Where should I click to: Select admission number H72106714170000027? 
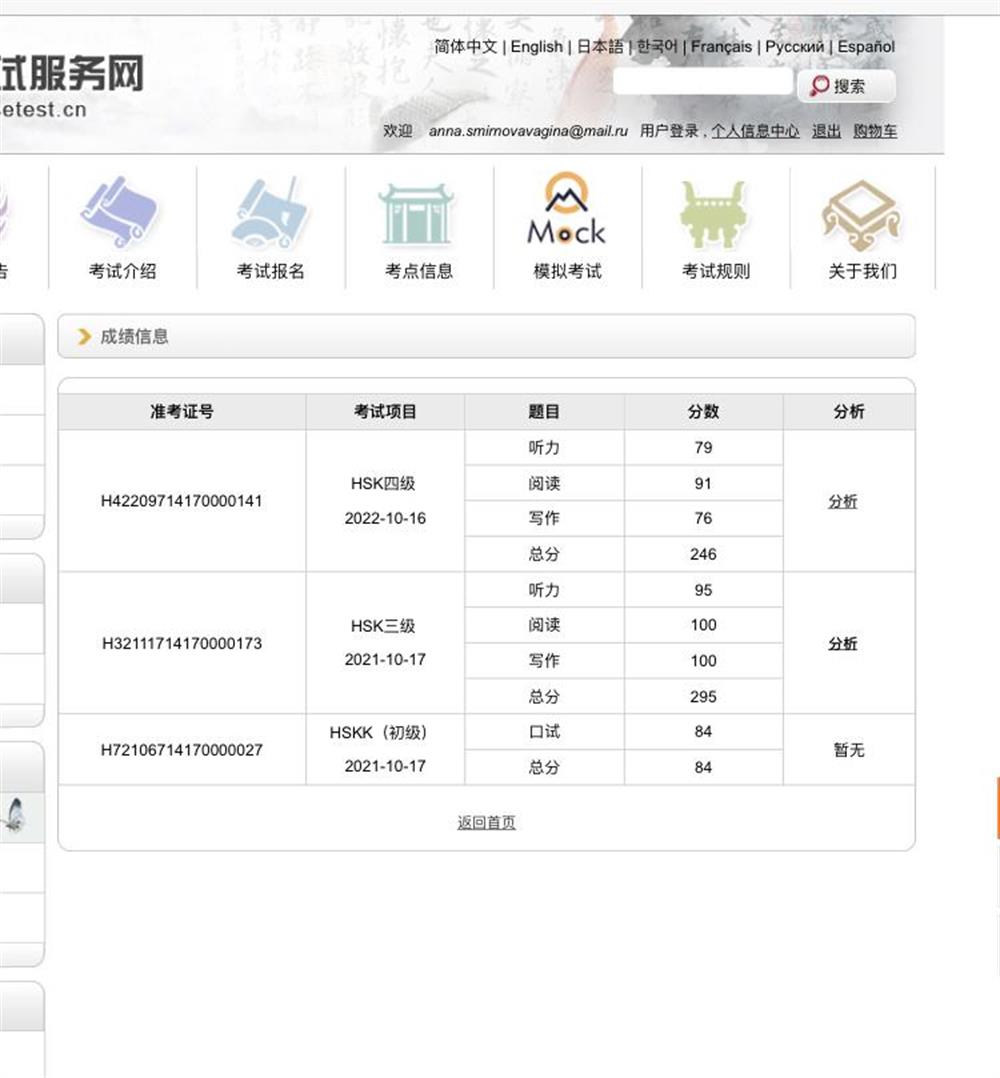coord(181,750)
